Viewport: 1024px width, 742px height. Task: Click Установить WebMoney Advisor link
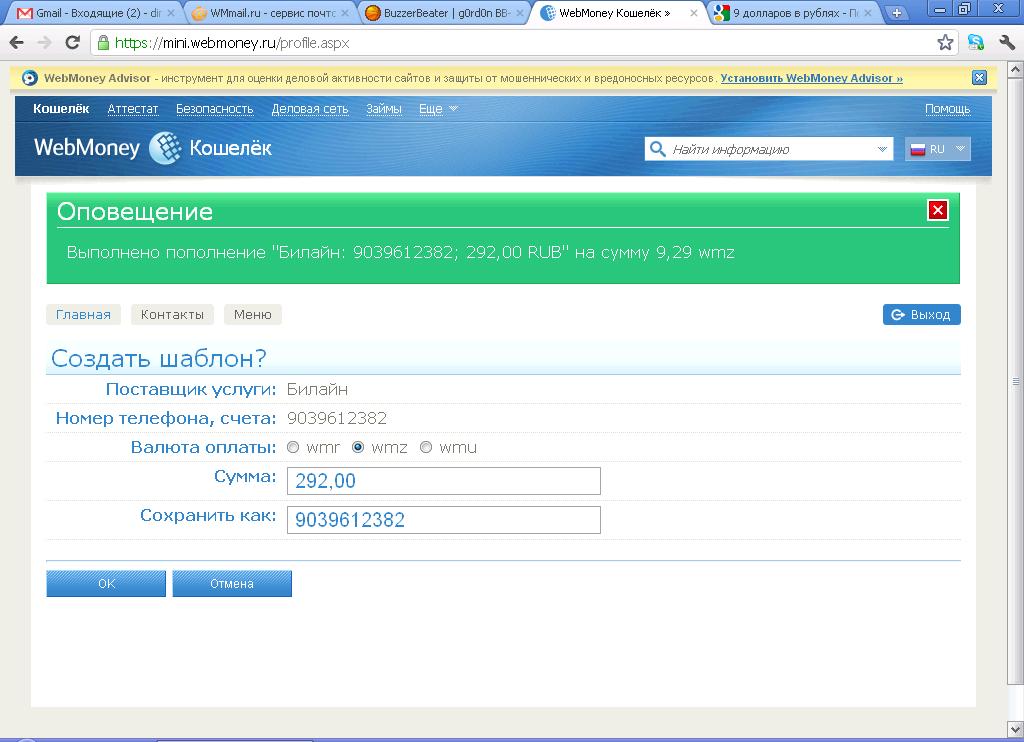point(811,78)
